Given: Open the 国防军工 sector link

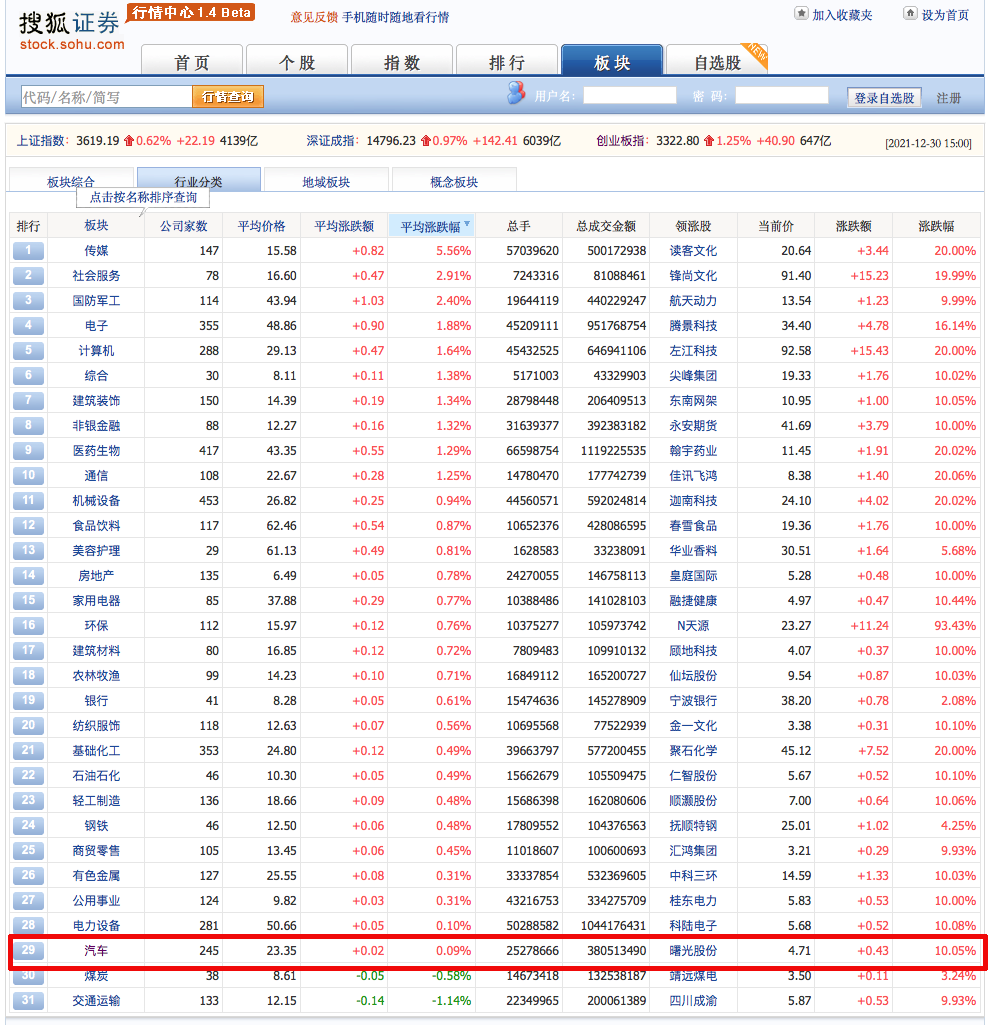Looking at the screenshot, I should point(96,301).
